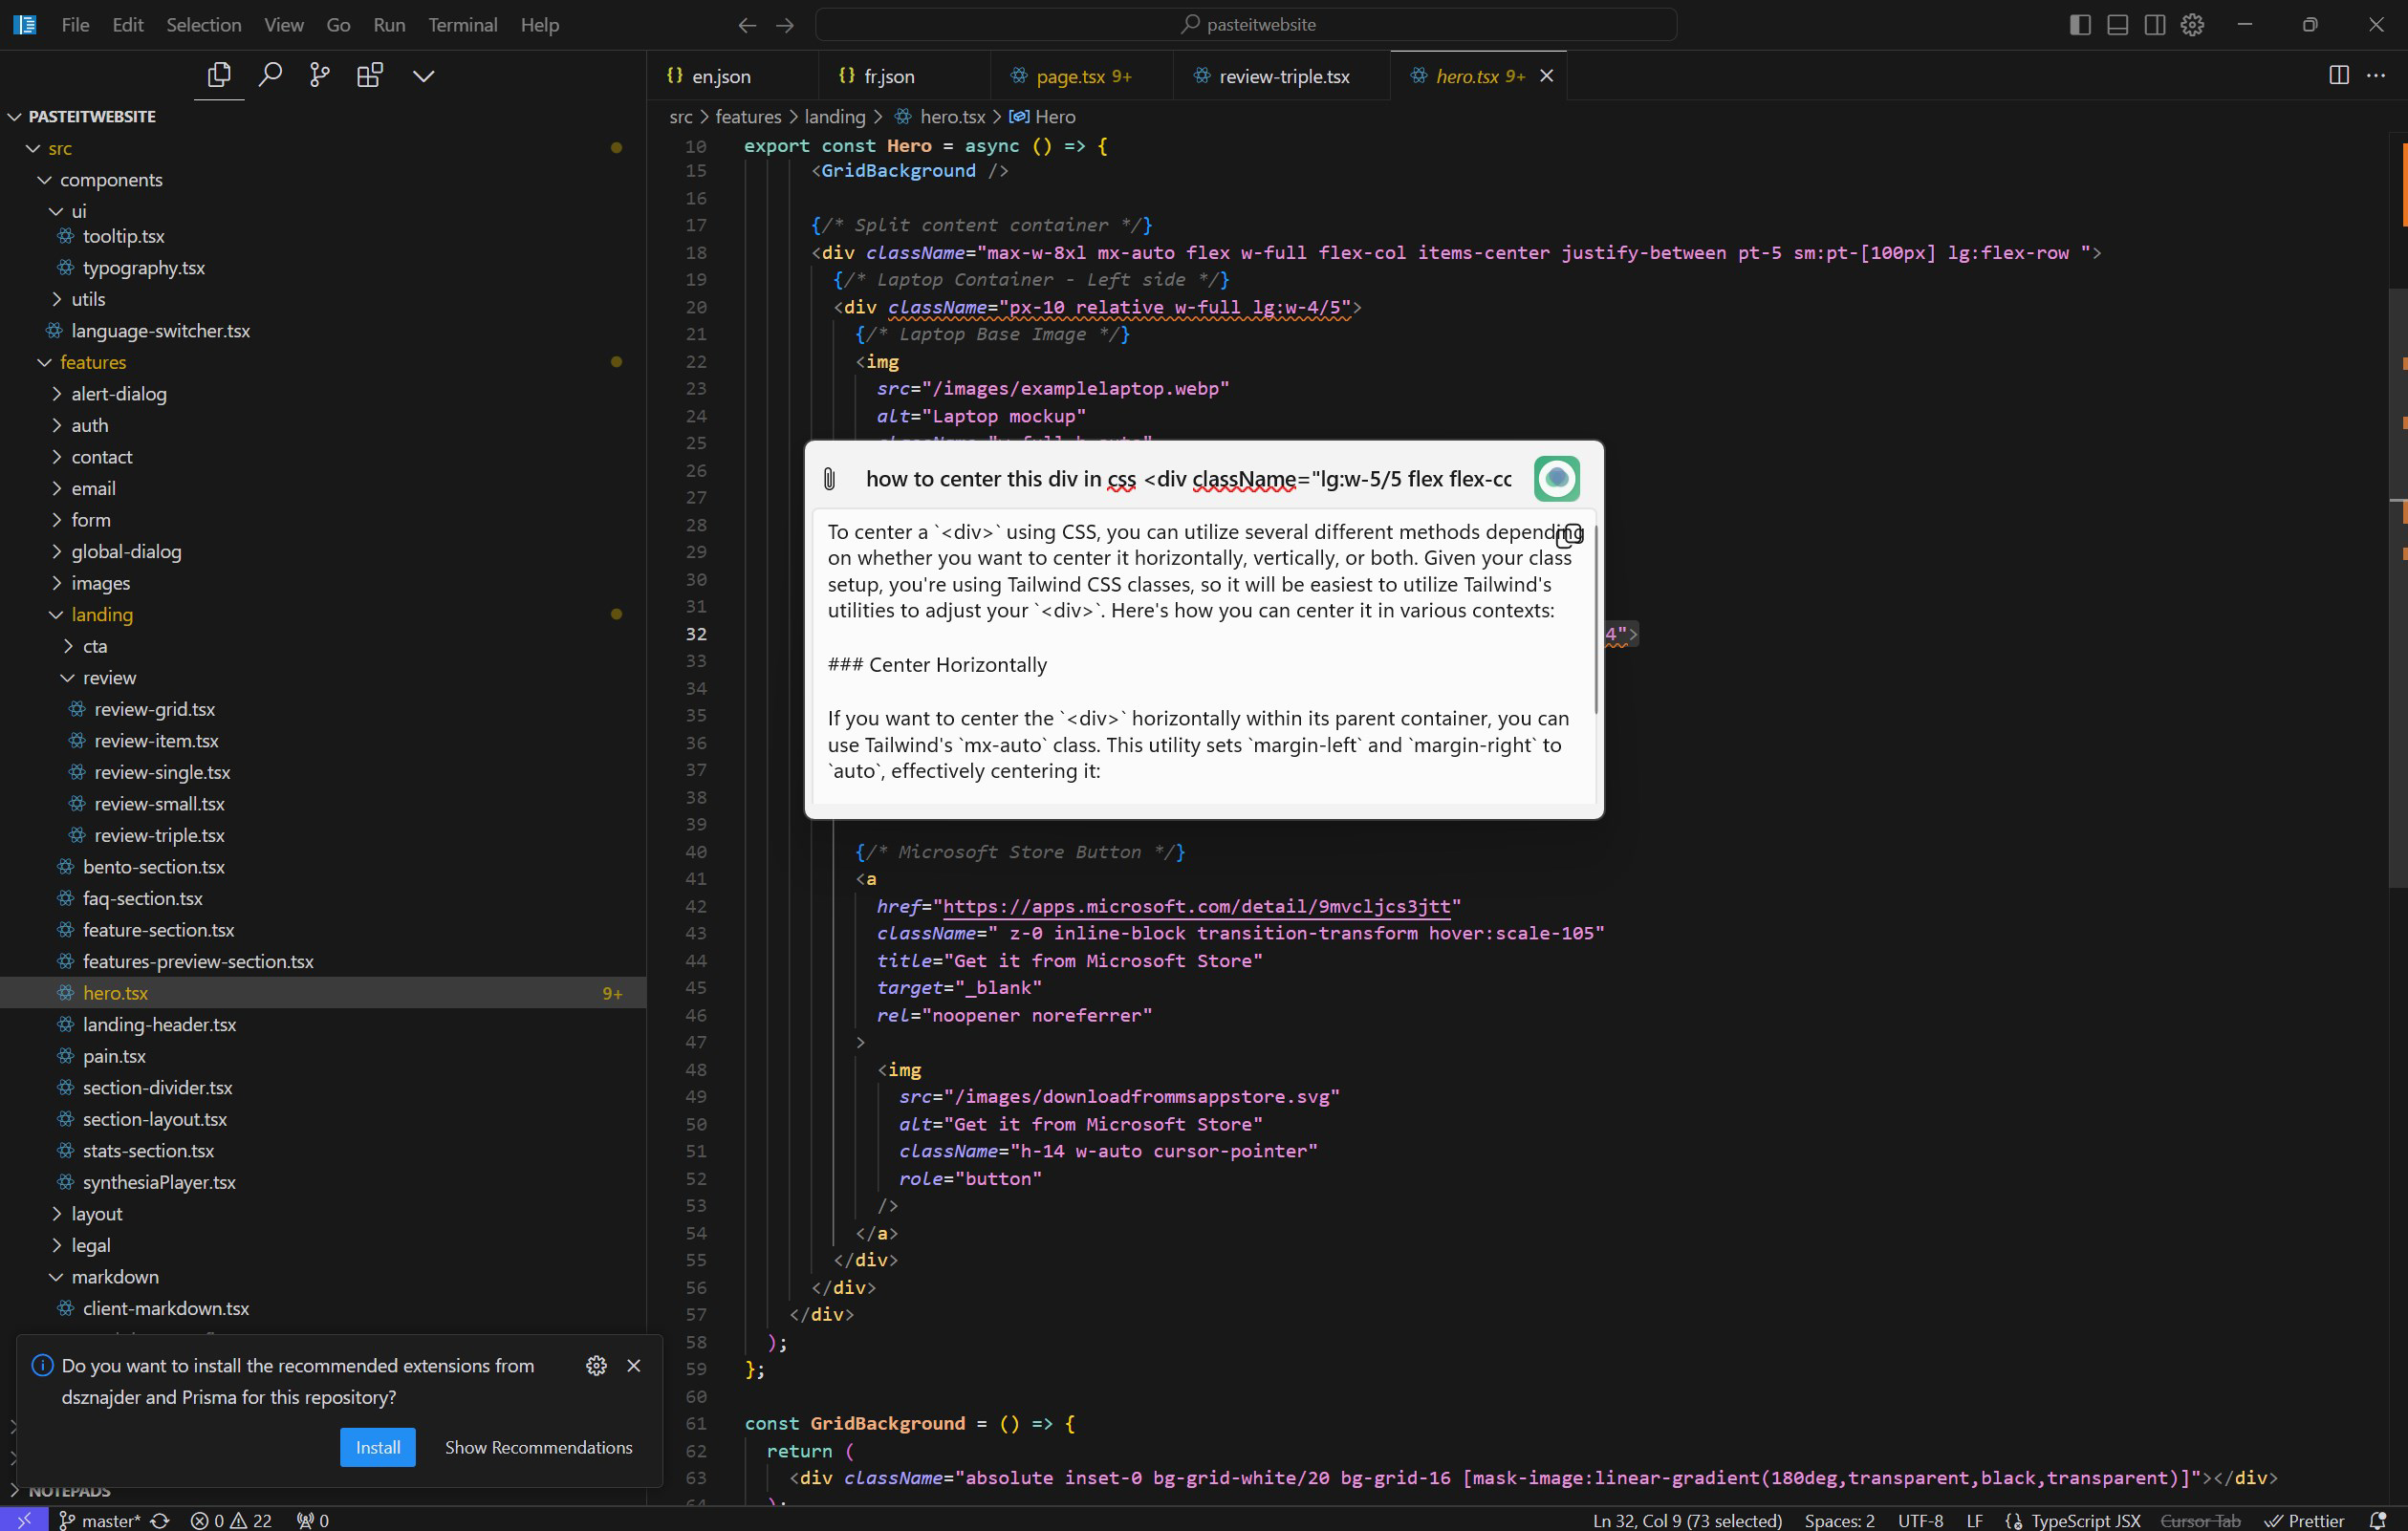Expand the alert-dialog folder

323,393
